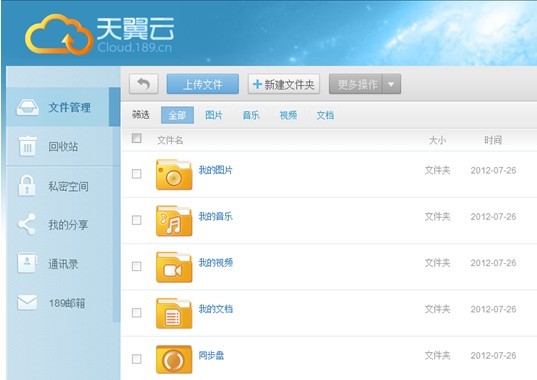
Task: Filter files by 音乐
Action: click(251, 115)
